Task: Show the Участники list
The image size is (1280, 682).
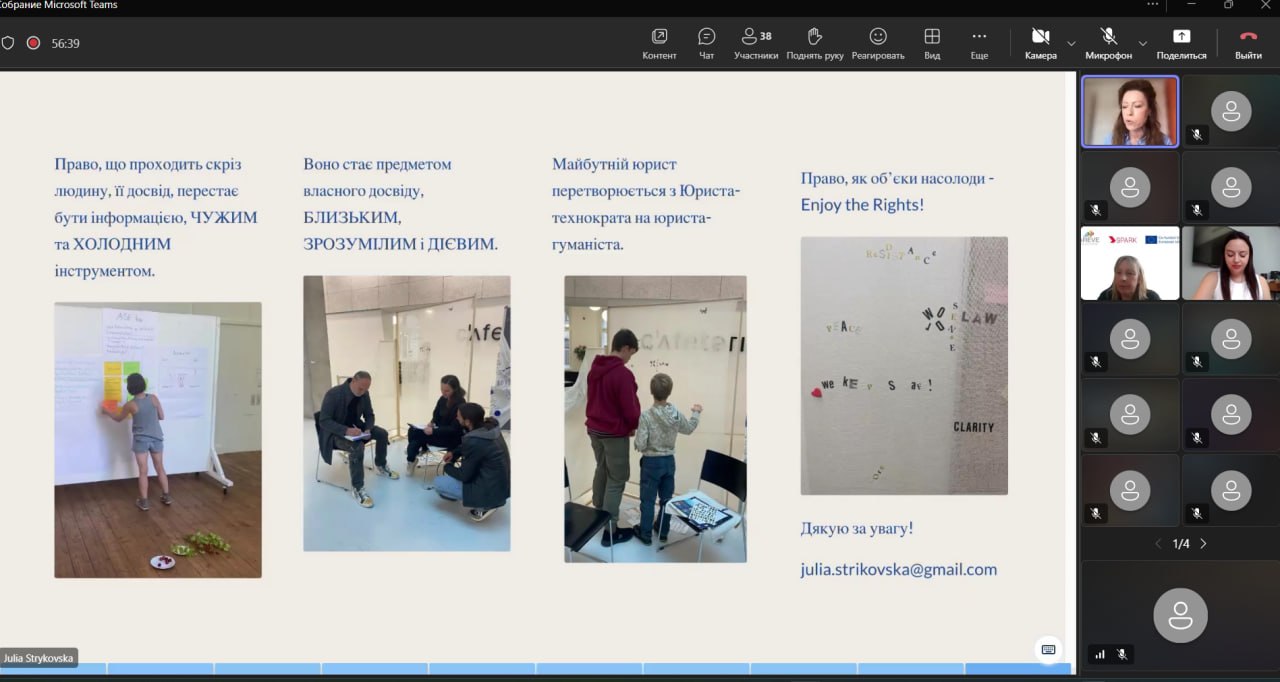Action: point(755,43)
